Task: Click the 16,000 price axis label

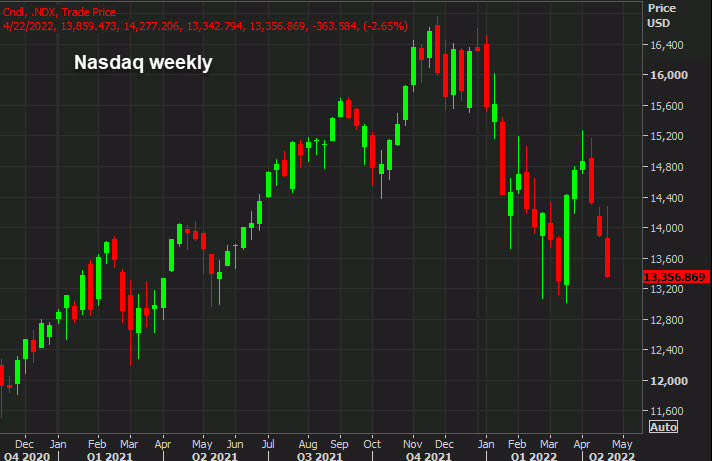Action: 669,75
